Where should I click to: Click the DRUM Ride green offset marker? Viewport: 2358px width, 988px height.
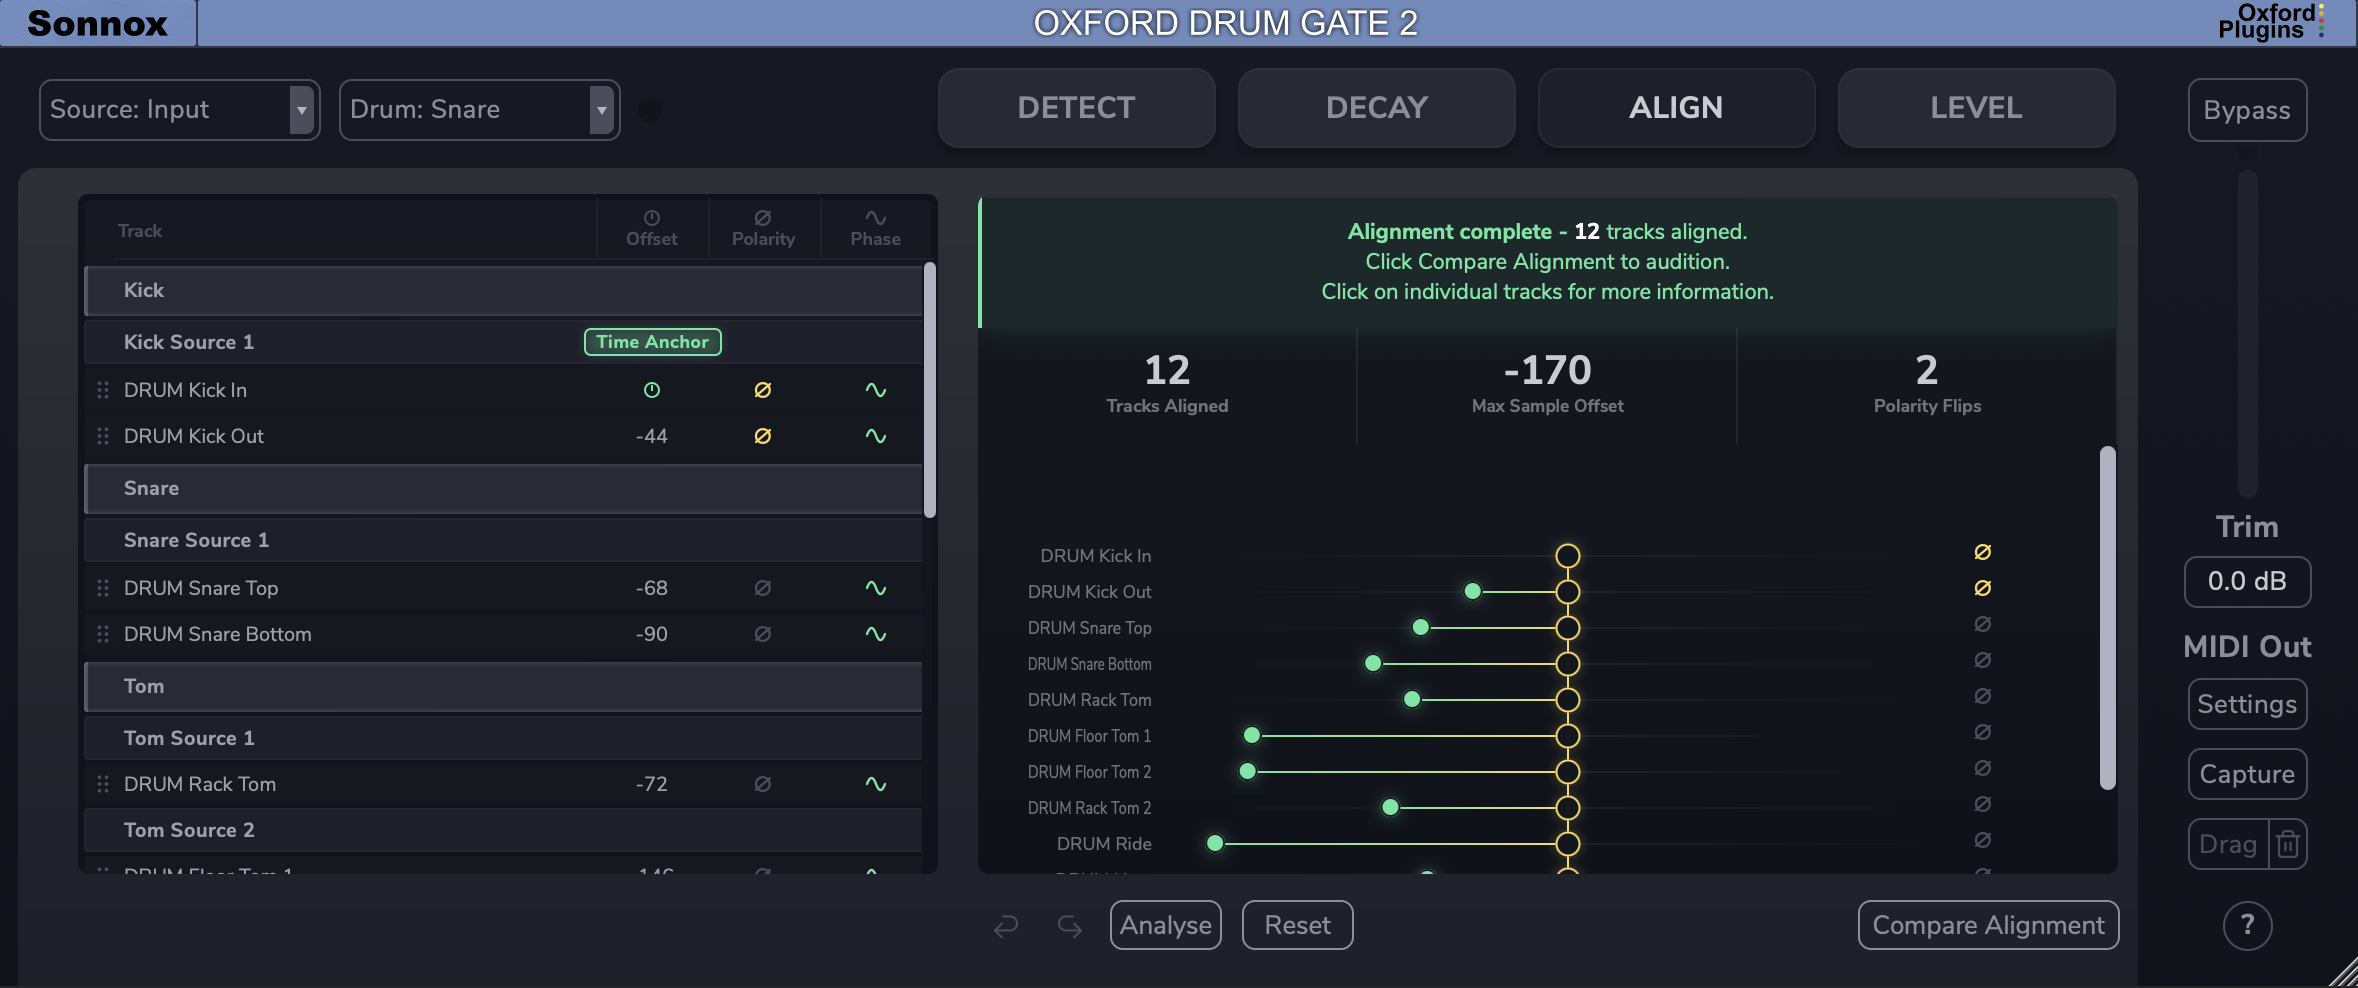(x=1215, y=843)
